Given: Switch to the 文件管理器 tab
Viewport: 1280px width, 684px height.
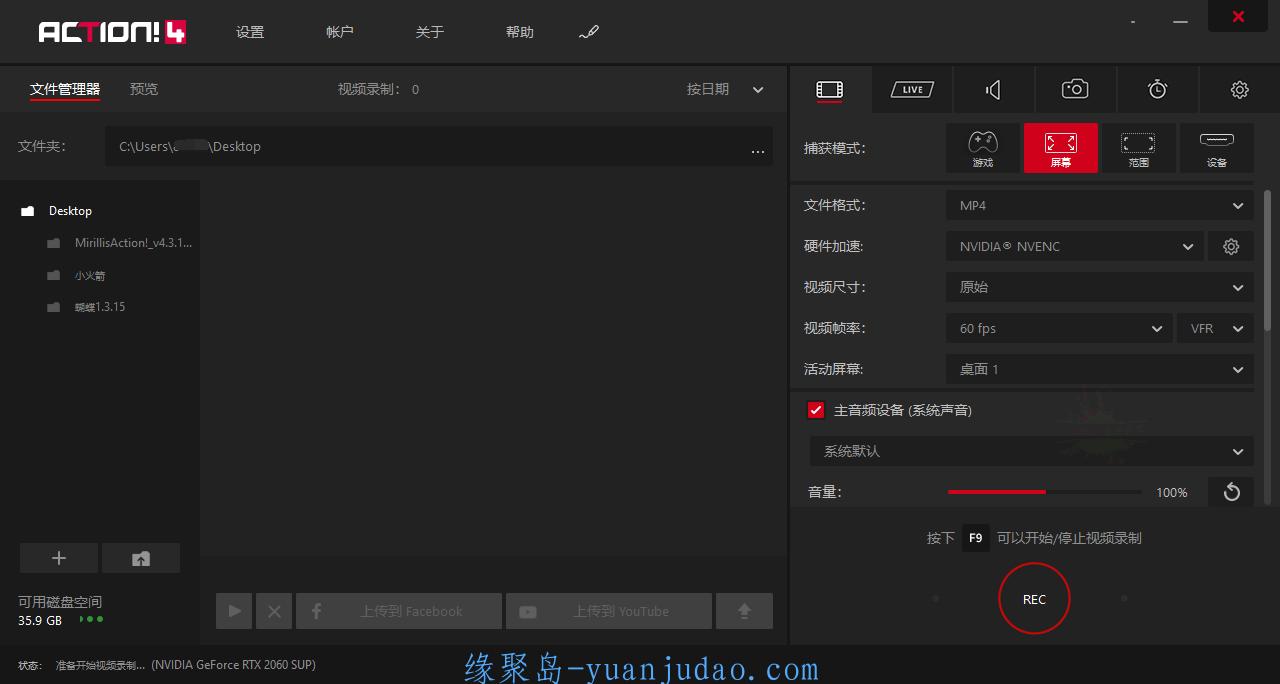Looking at the screenshot, I should pos(65,89).
